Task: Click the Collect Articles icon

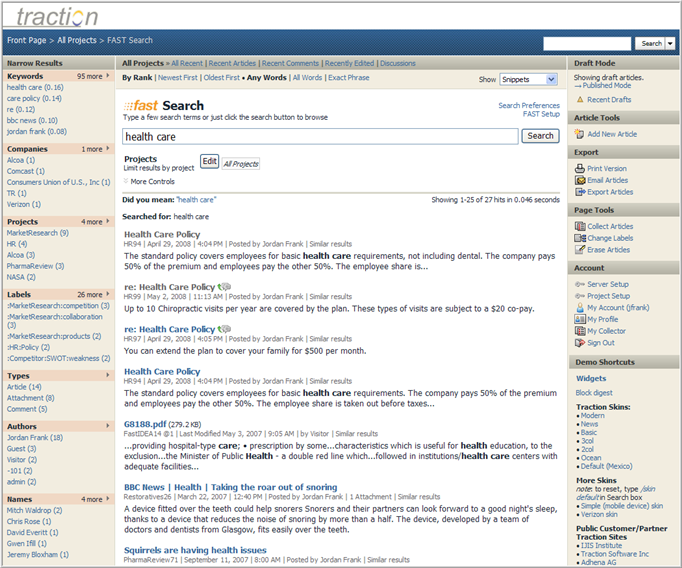Action: coord(580,227)
